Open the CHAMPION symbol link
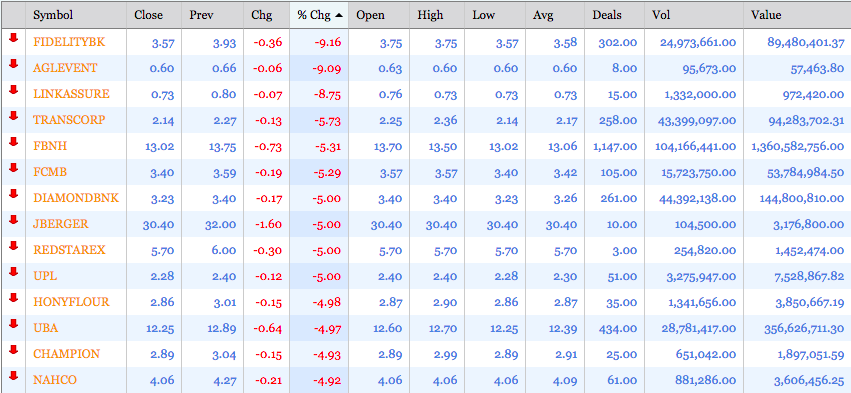851x393 pixels. point(66,354)
